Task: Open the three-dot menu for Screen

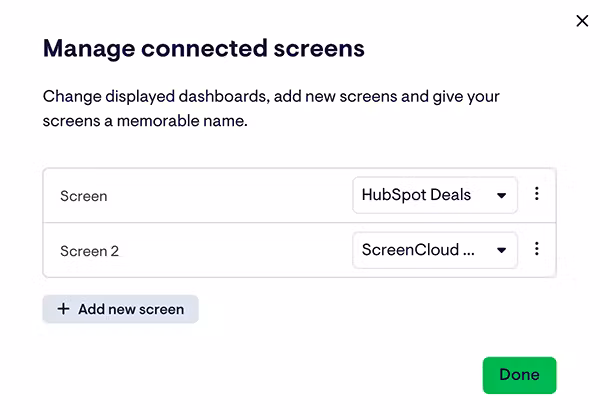Action: click(537, 194)
